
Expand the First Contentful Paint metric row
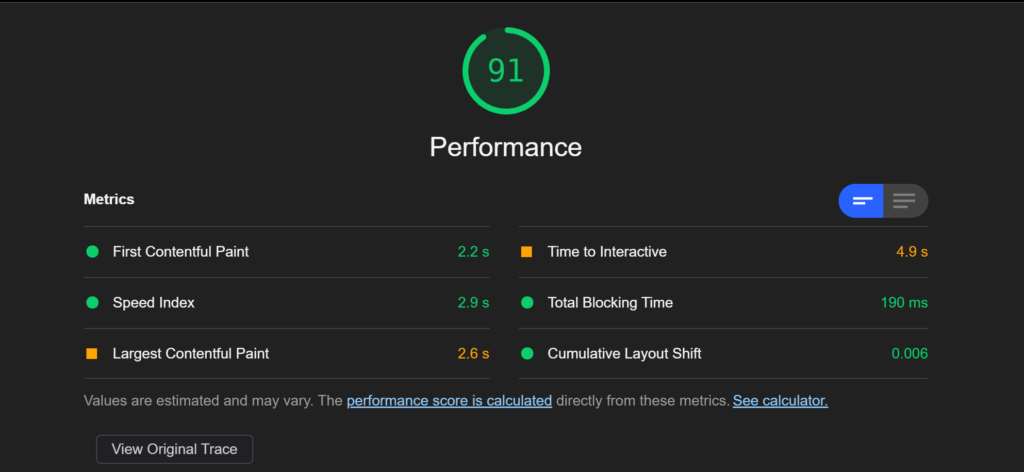(x=287, y=252)
